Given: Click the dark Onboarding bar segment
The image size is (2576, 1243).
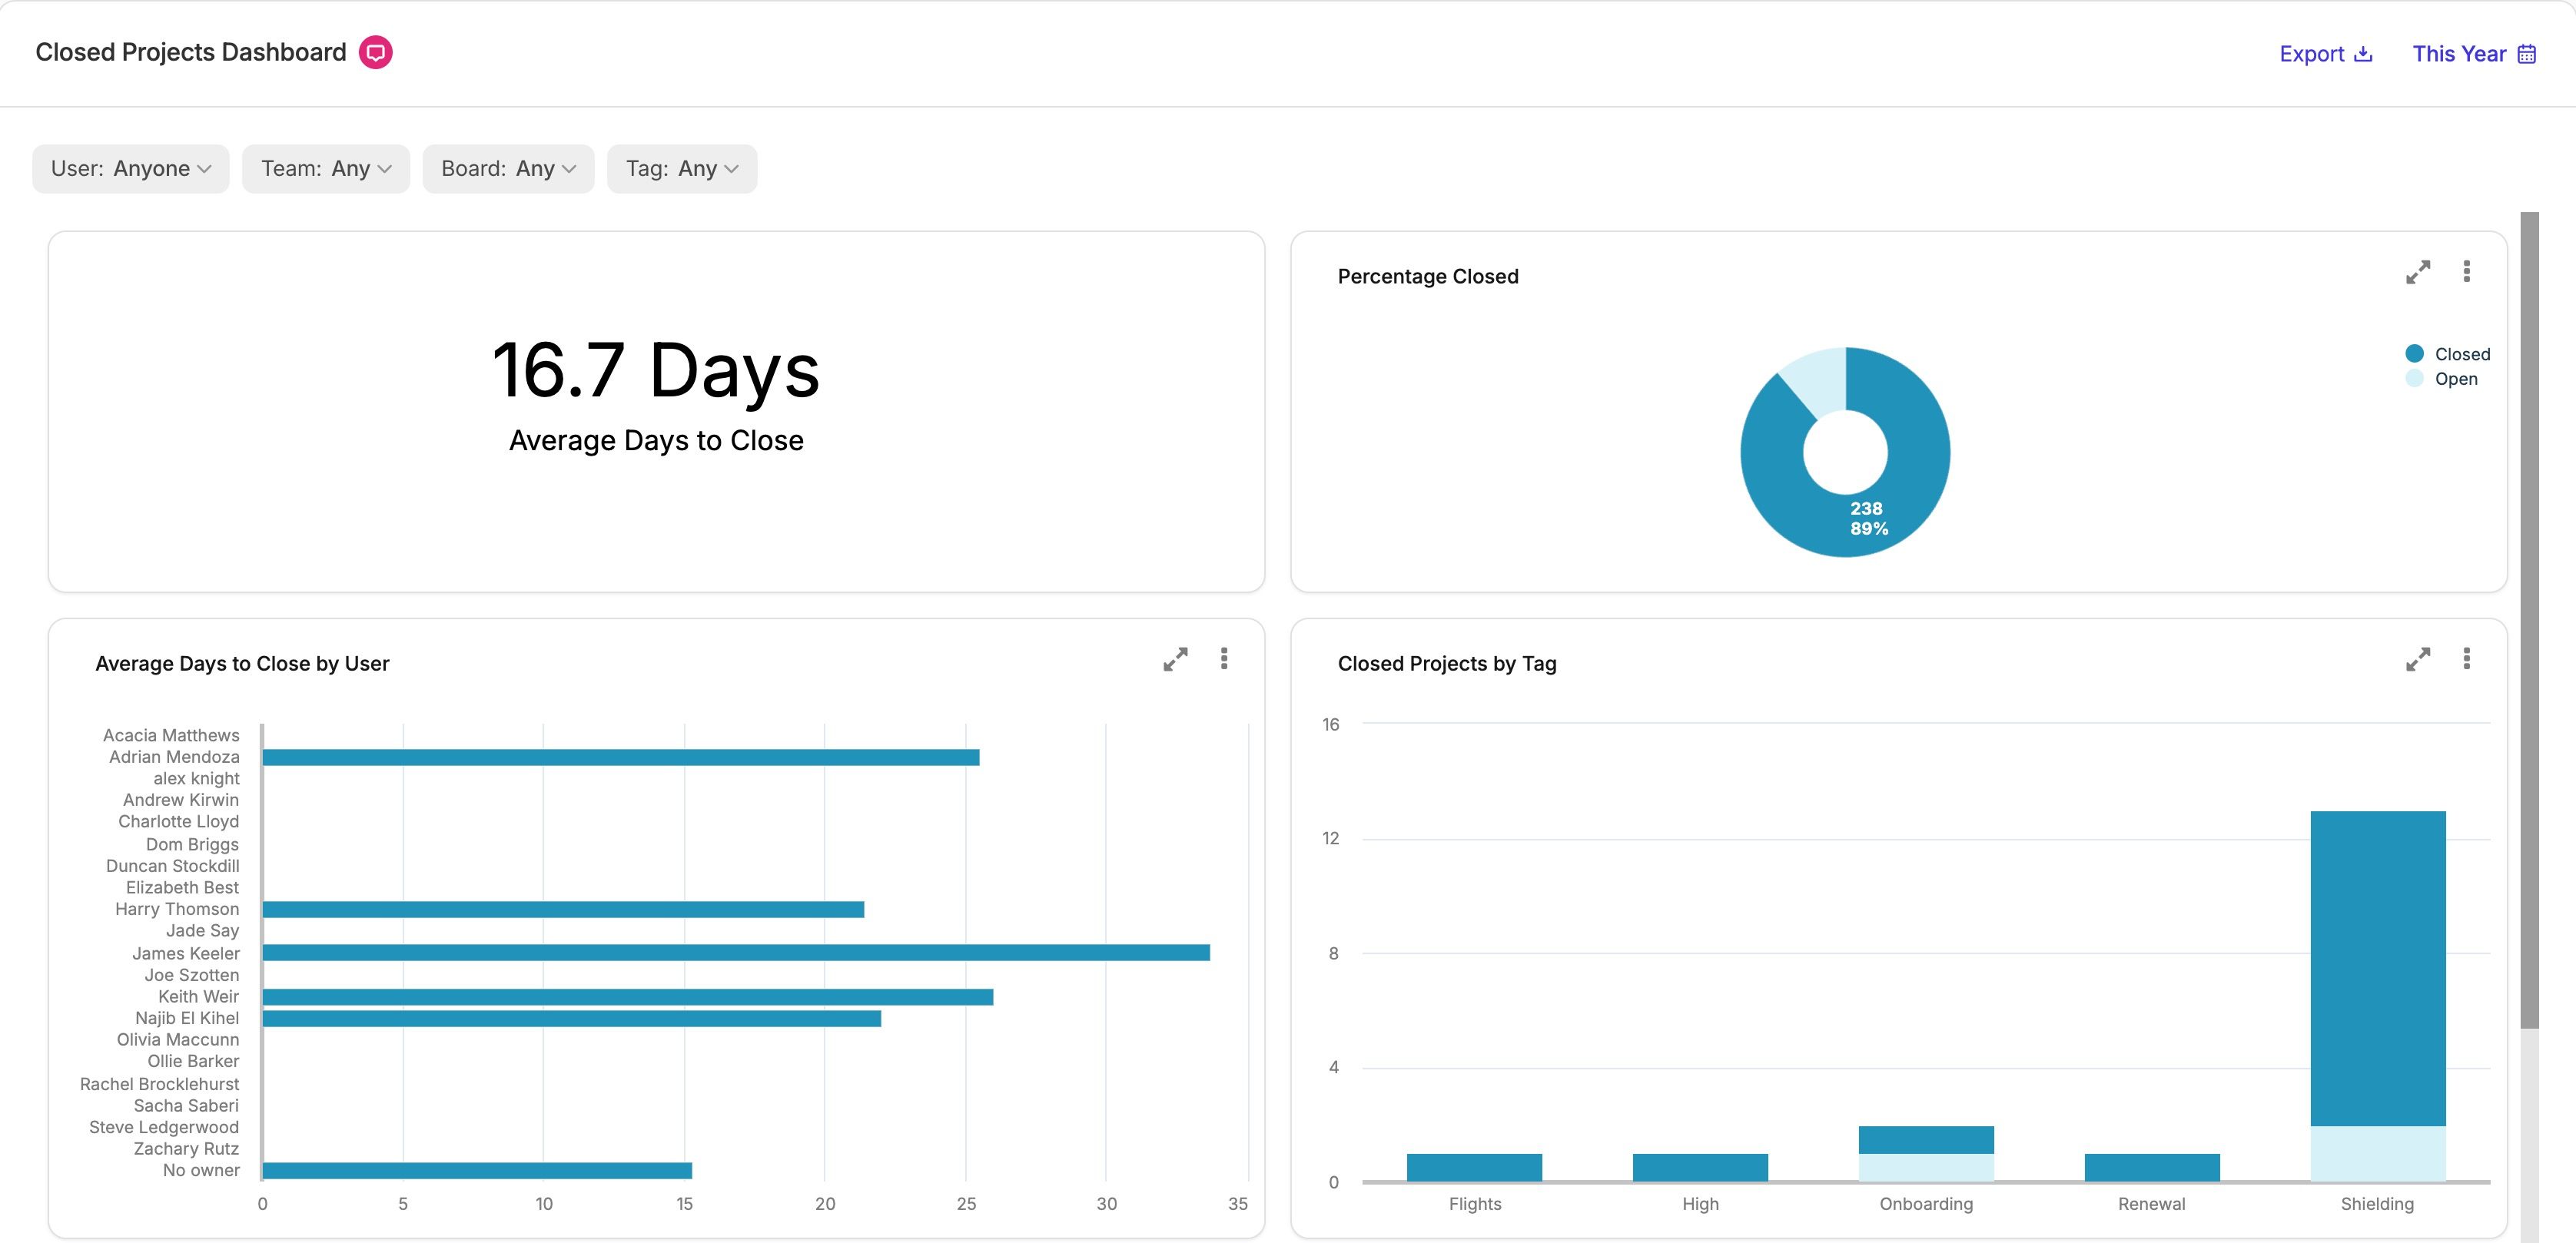Looking at the screenshot, I should [1926, 1140].
